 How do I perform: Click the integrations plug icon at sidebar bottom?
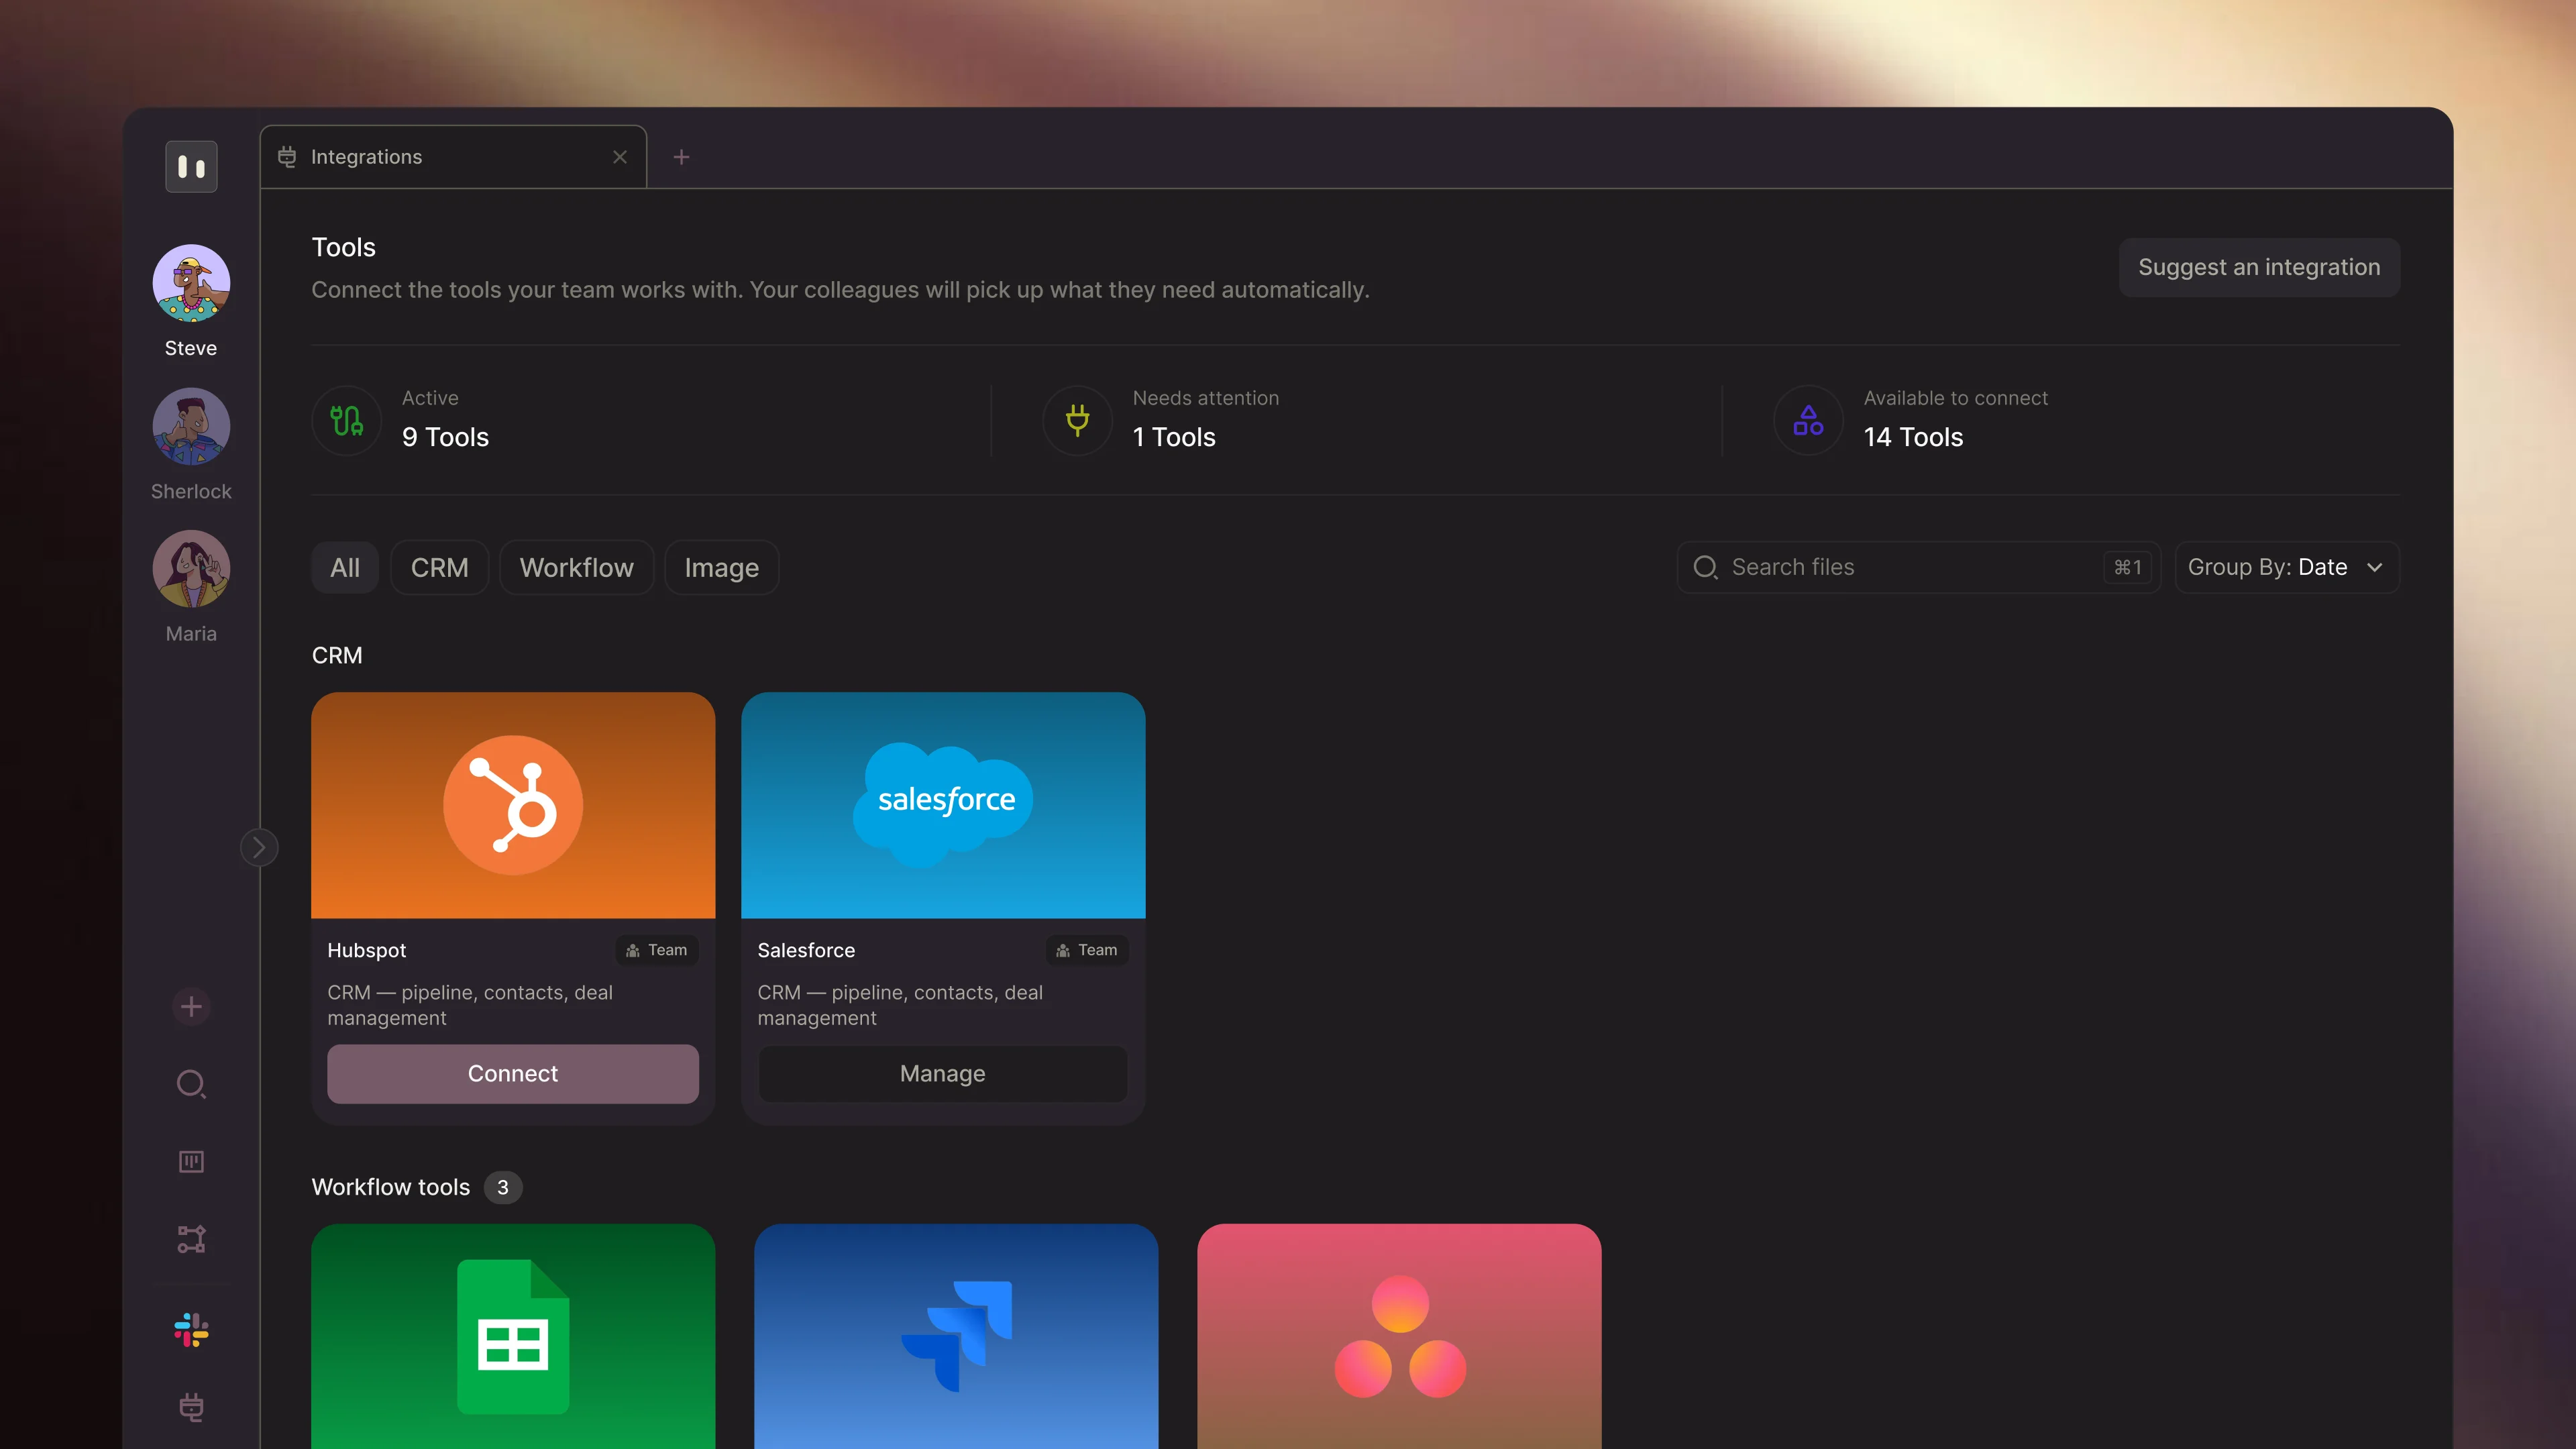point(191,1407)
